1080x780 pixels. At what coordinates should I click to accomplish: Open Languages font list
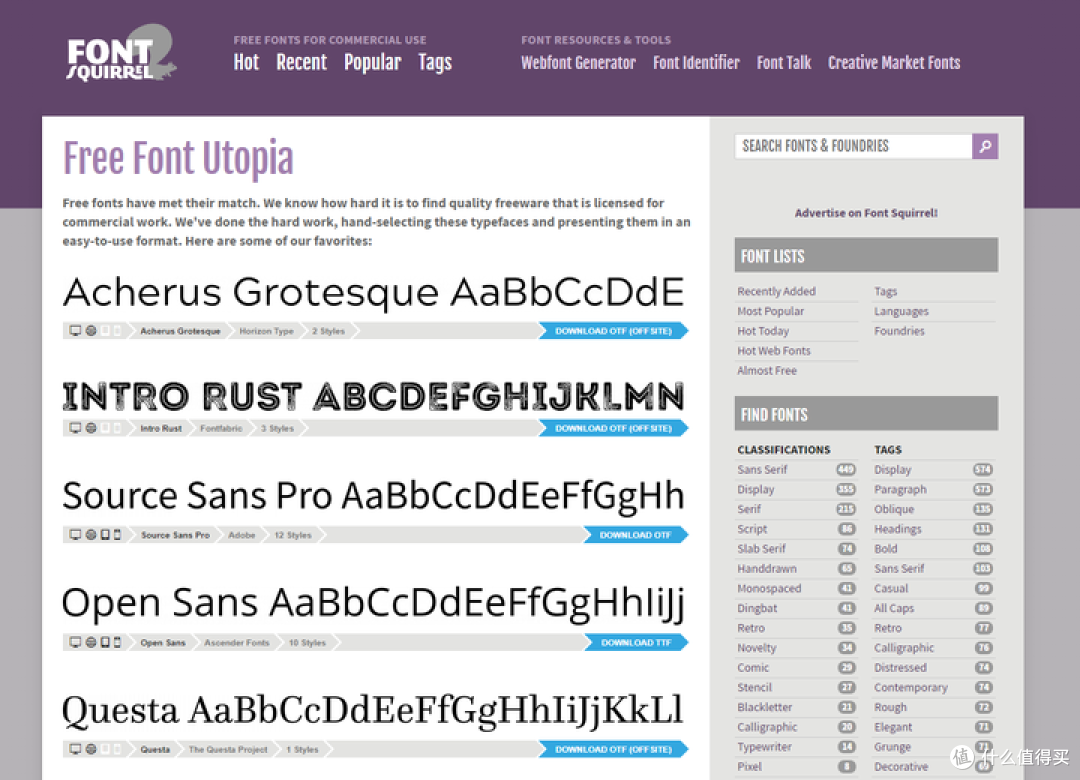902,311
